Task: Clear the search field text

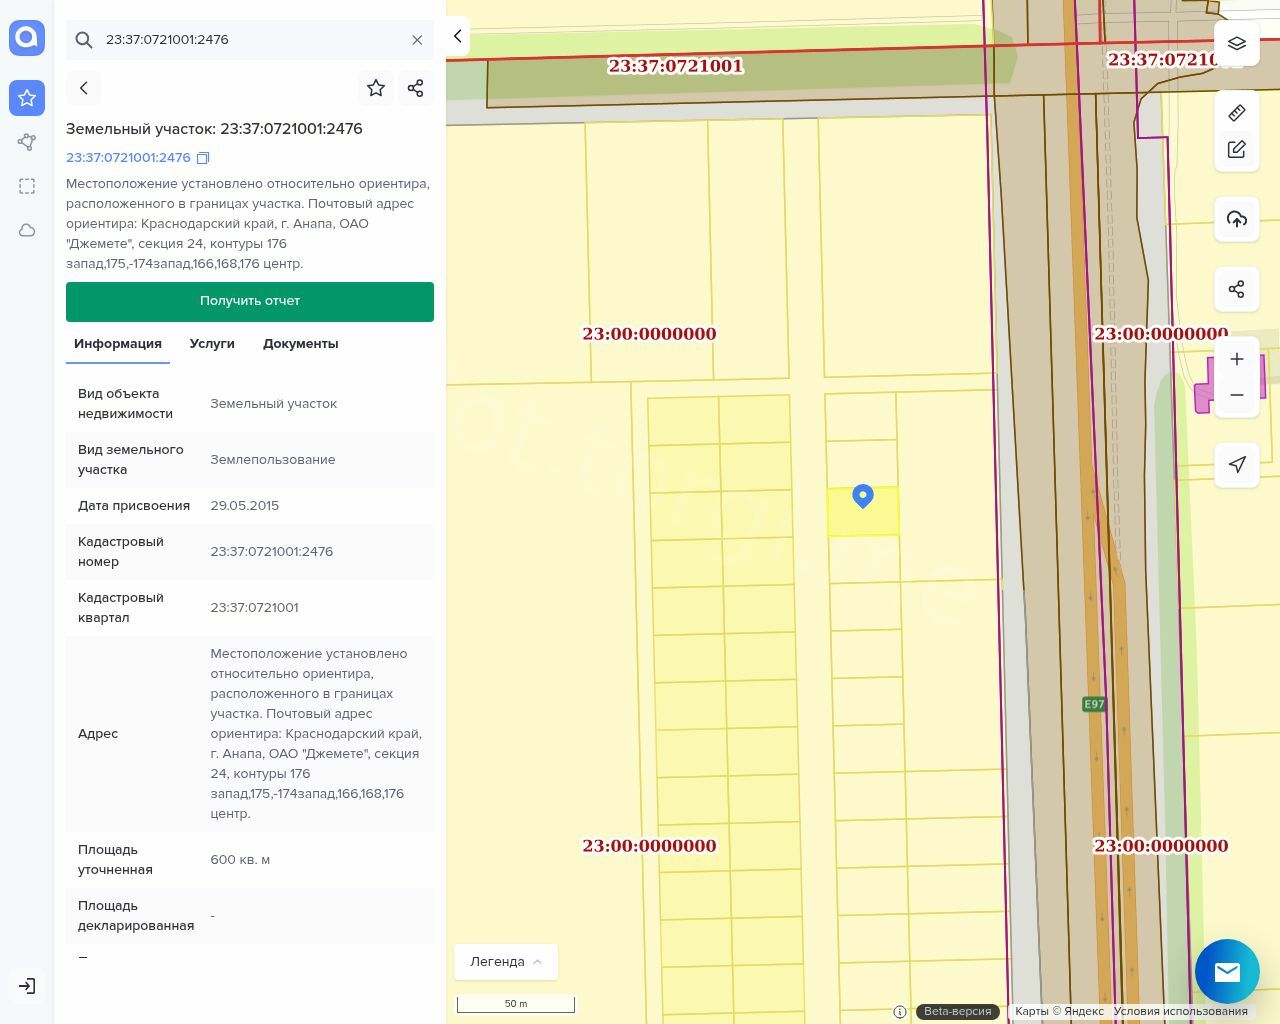Action: 417,40
